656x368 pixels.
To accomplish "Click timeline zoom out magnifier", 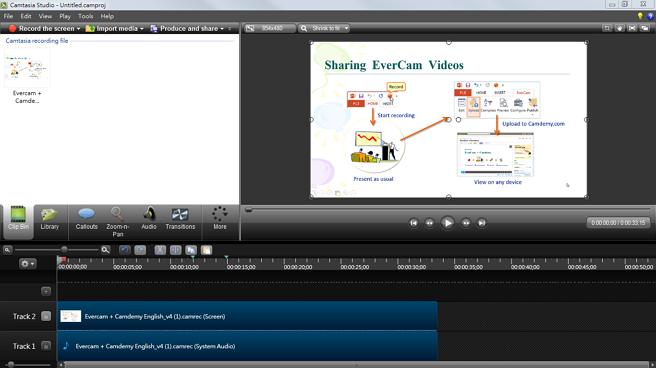I will click(x=7, y=250).
